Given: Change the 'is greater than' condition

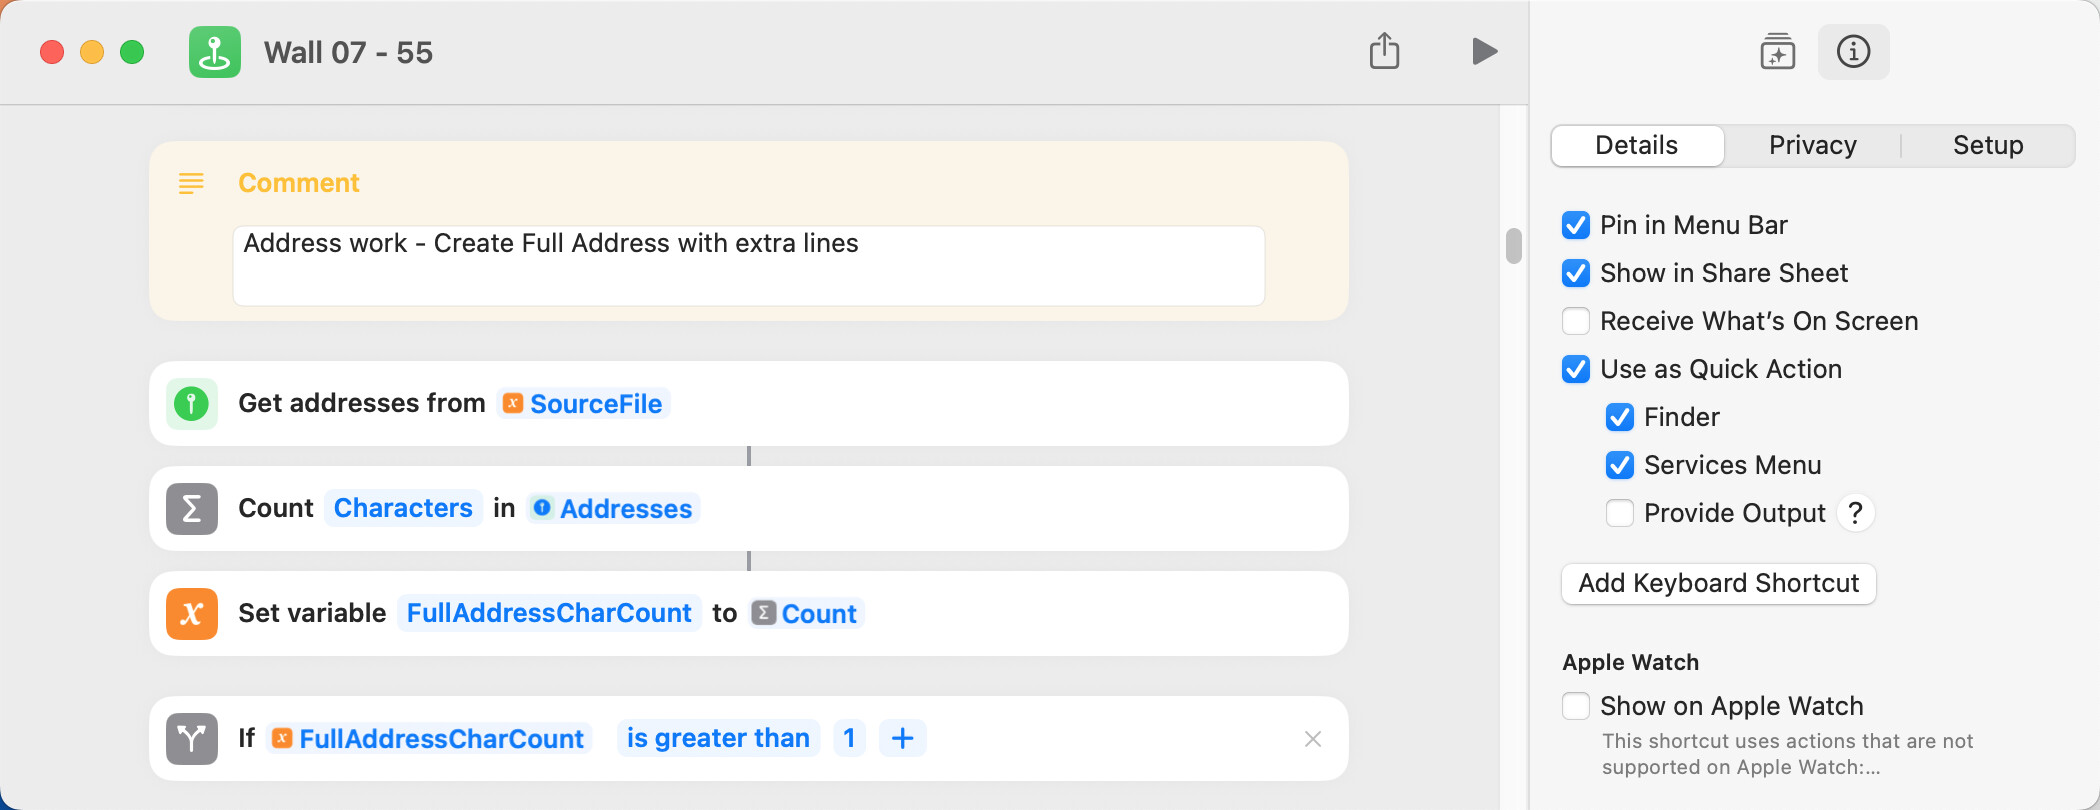Looking at the screenshot, I should pos(718,738).
